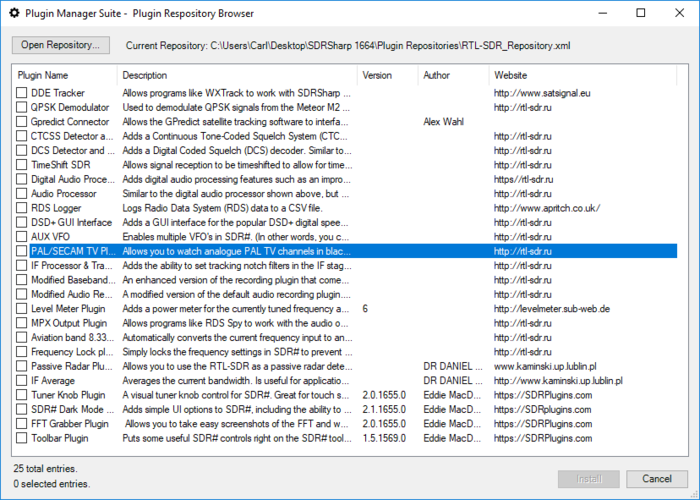700x500 pixels.
Task: Check the Tuner Knob Plugin checkbox
Action: point(21,395)
